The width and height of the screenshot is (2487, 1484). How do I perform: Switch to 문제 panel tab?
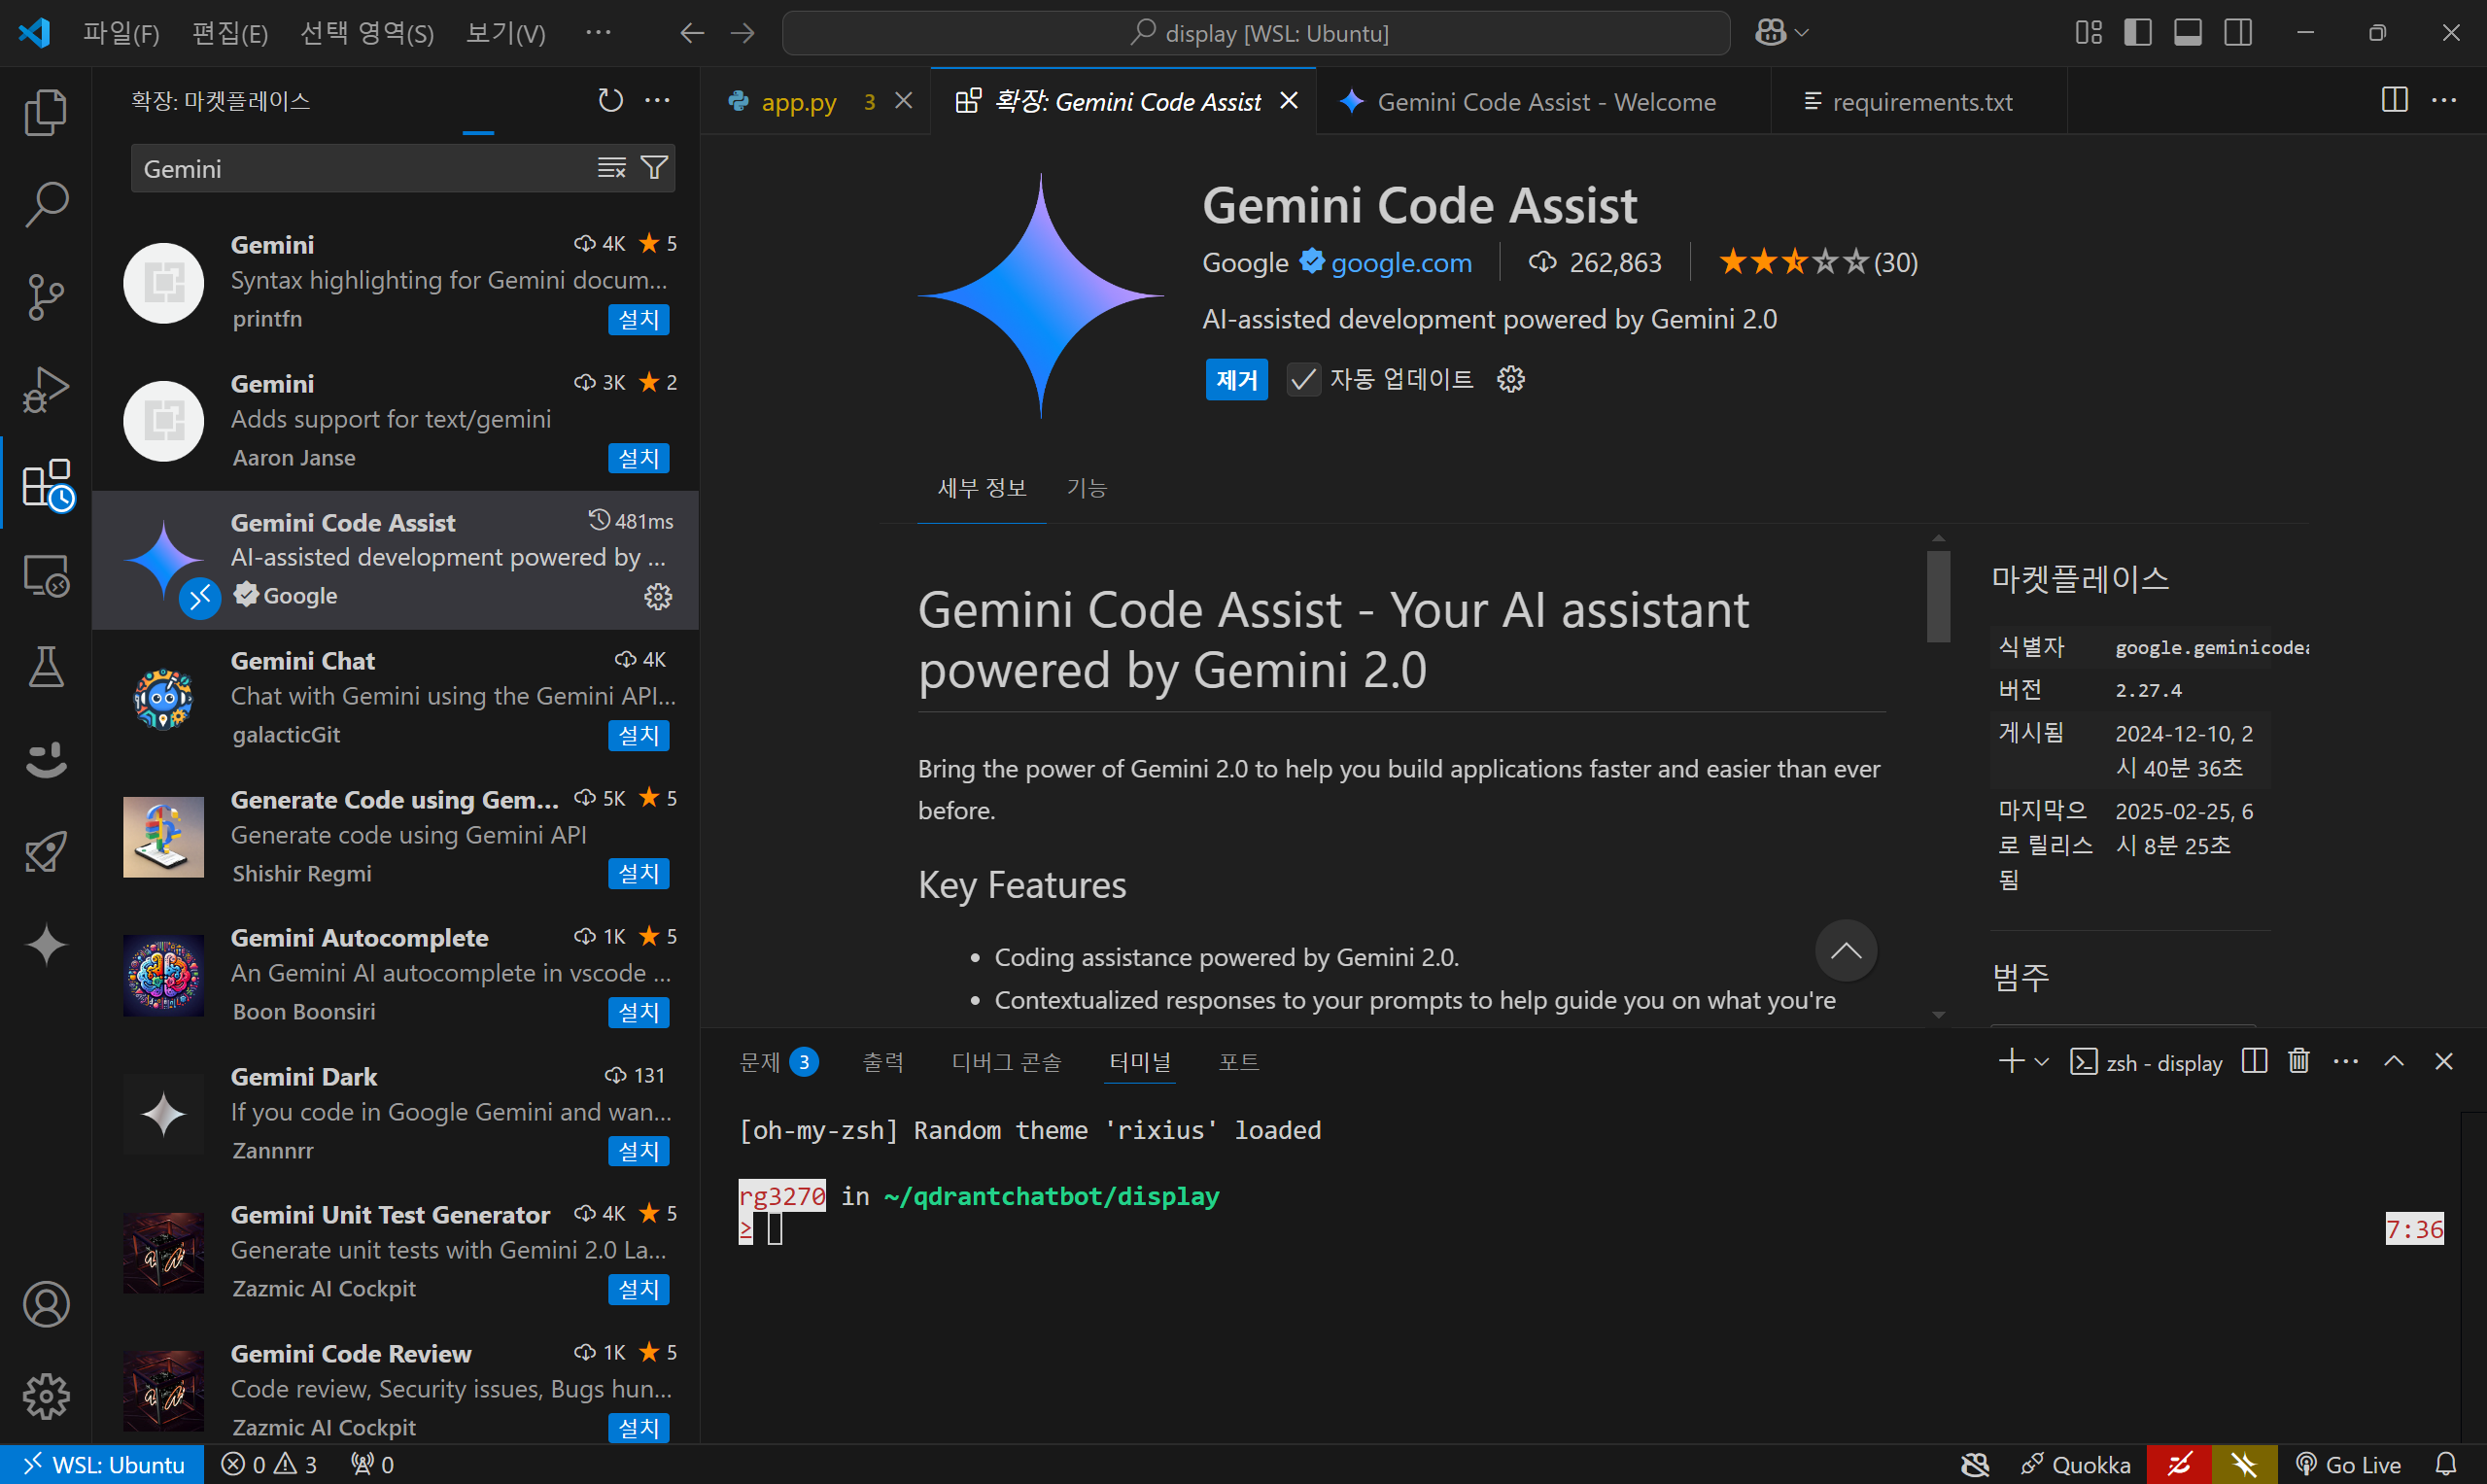[x=778, y=1062]
